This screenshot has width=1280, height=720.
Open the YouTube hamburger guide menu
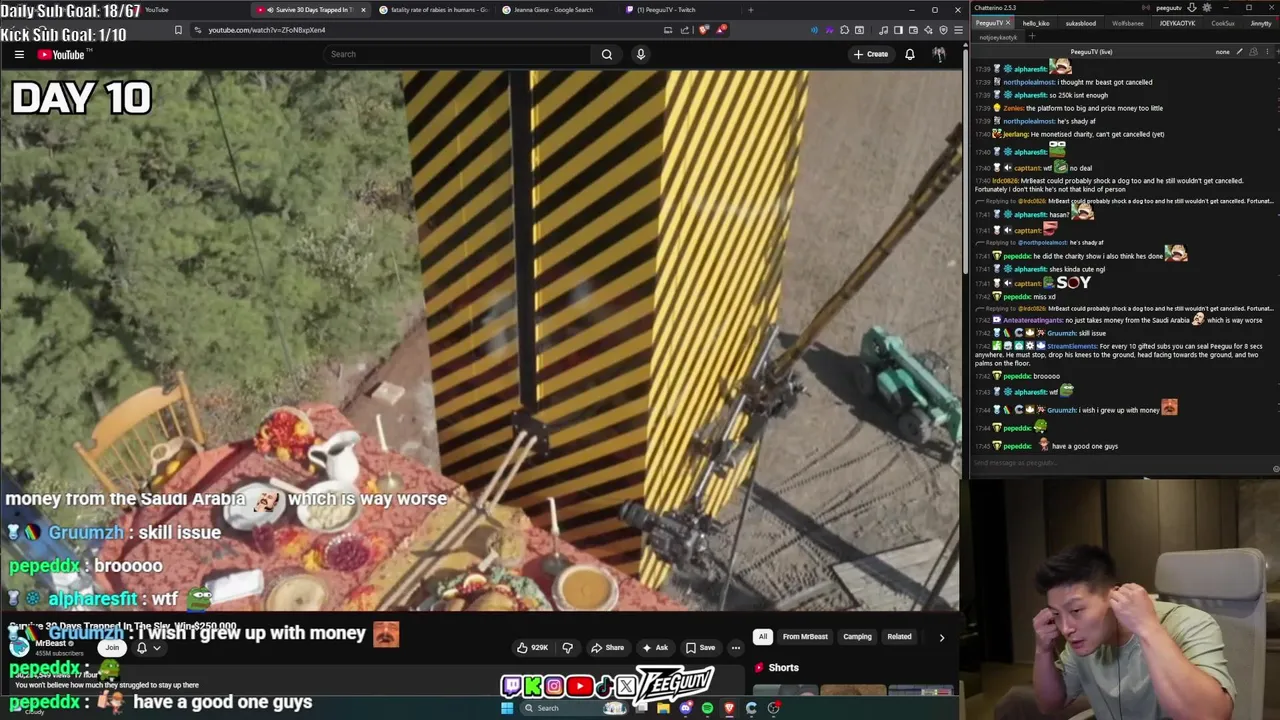click(19, 54)
